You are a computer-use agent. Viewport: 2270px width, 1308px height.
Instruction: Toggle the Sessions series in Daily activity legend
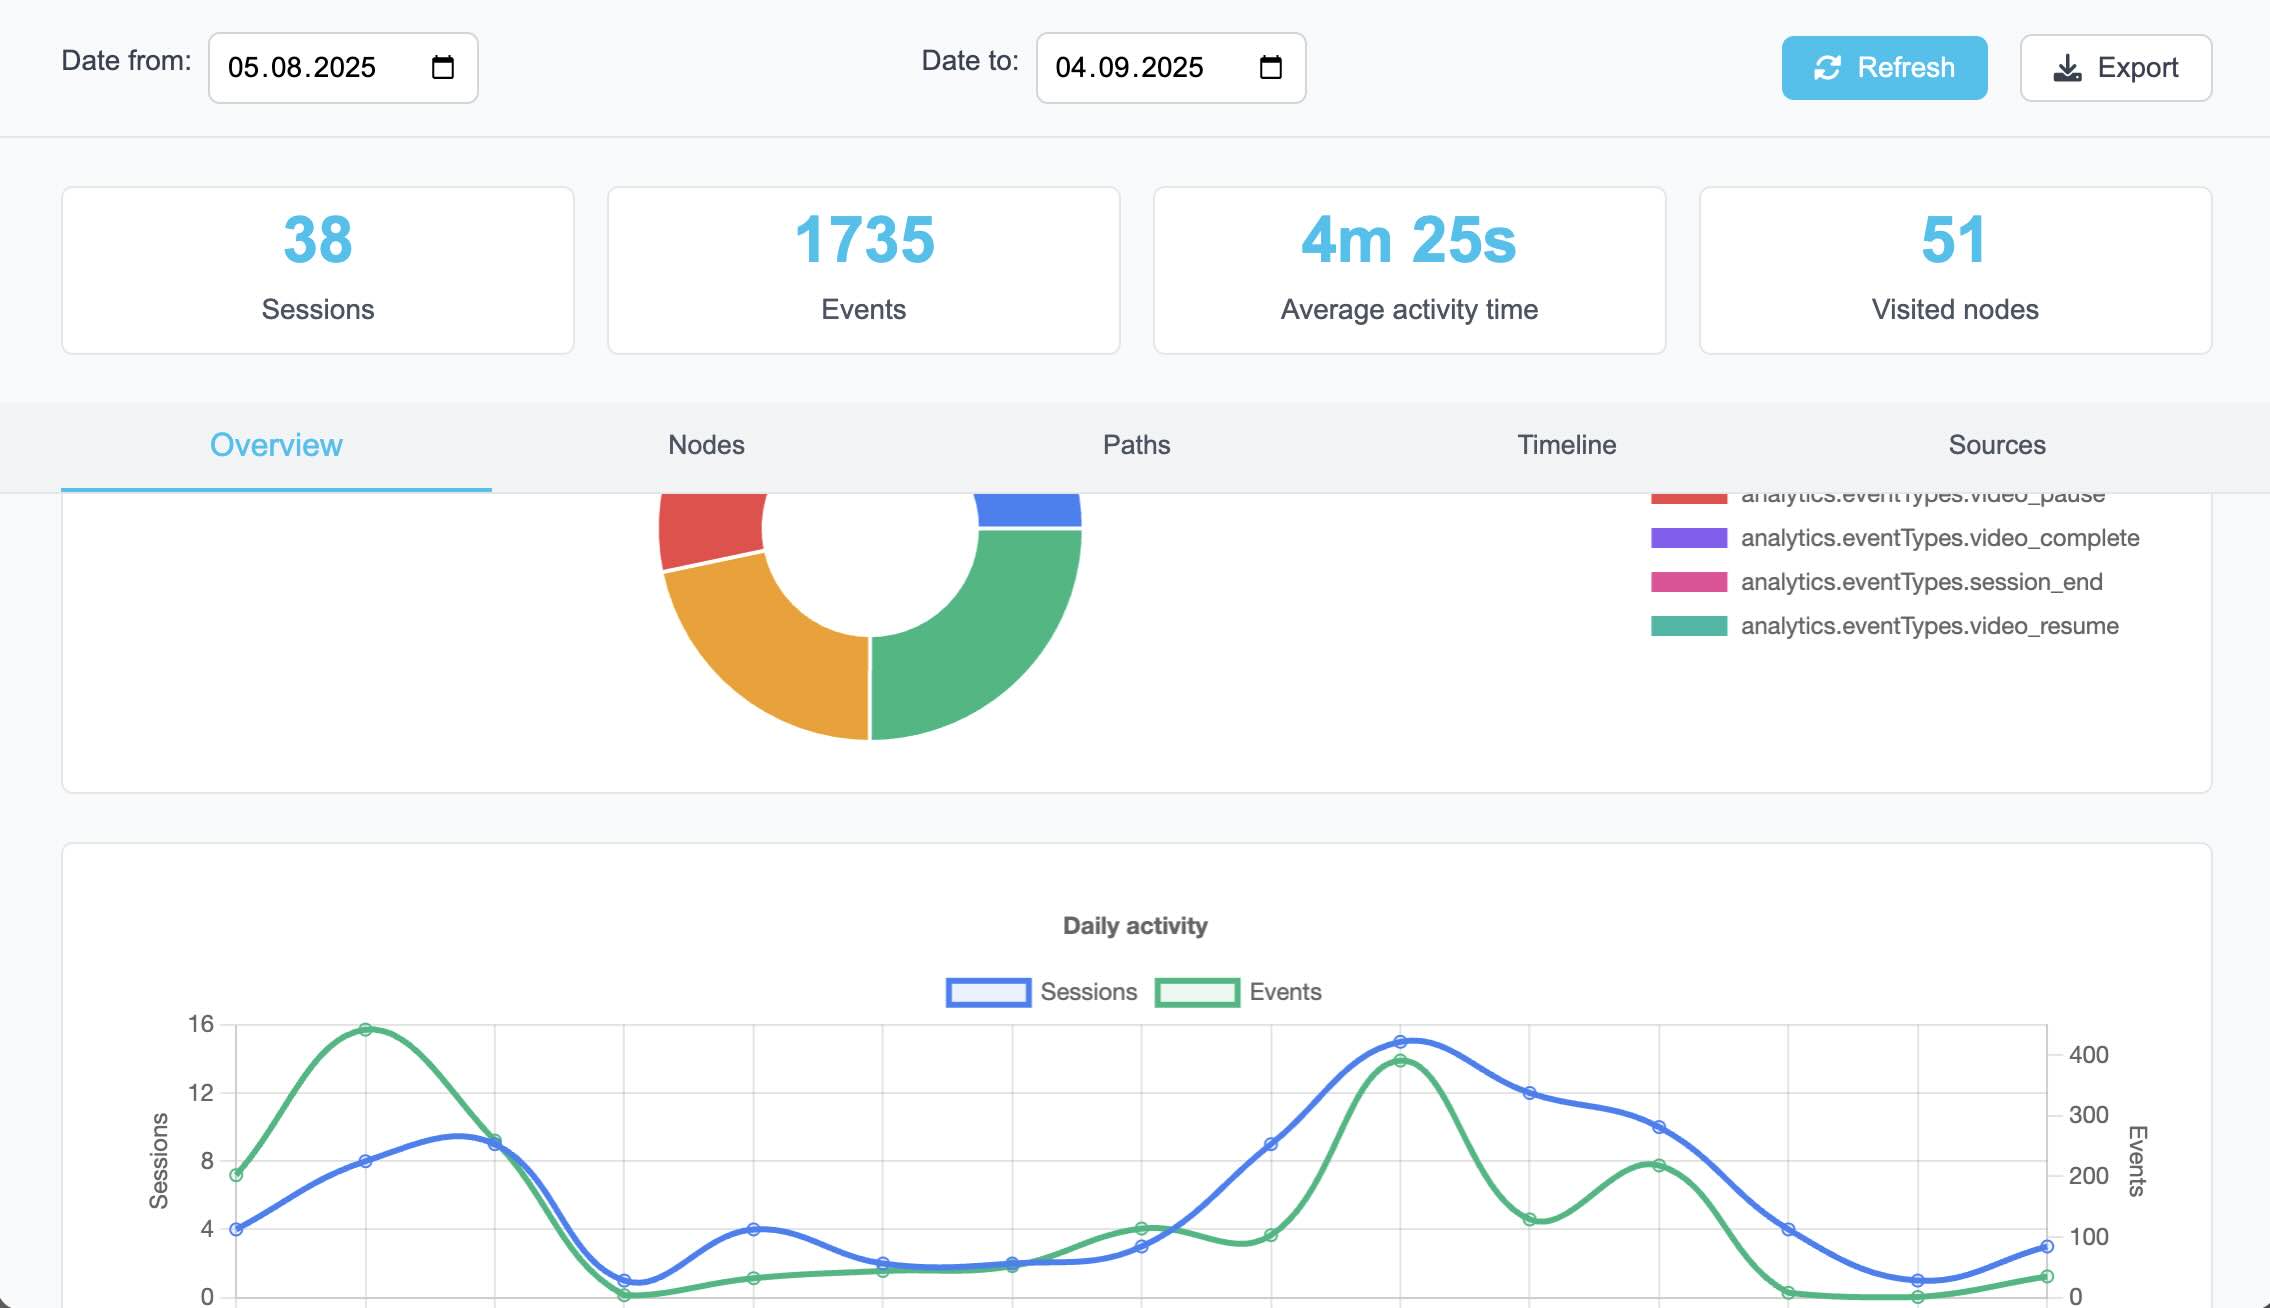click(x=1042, y=991)
